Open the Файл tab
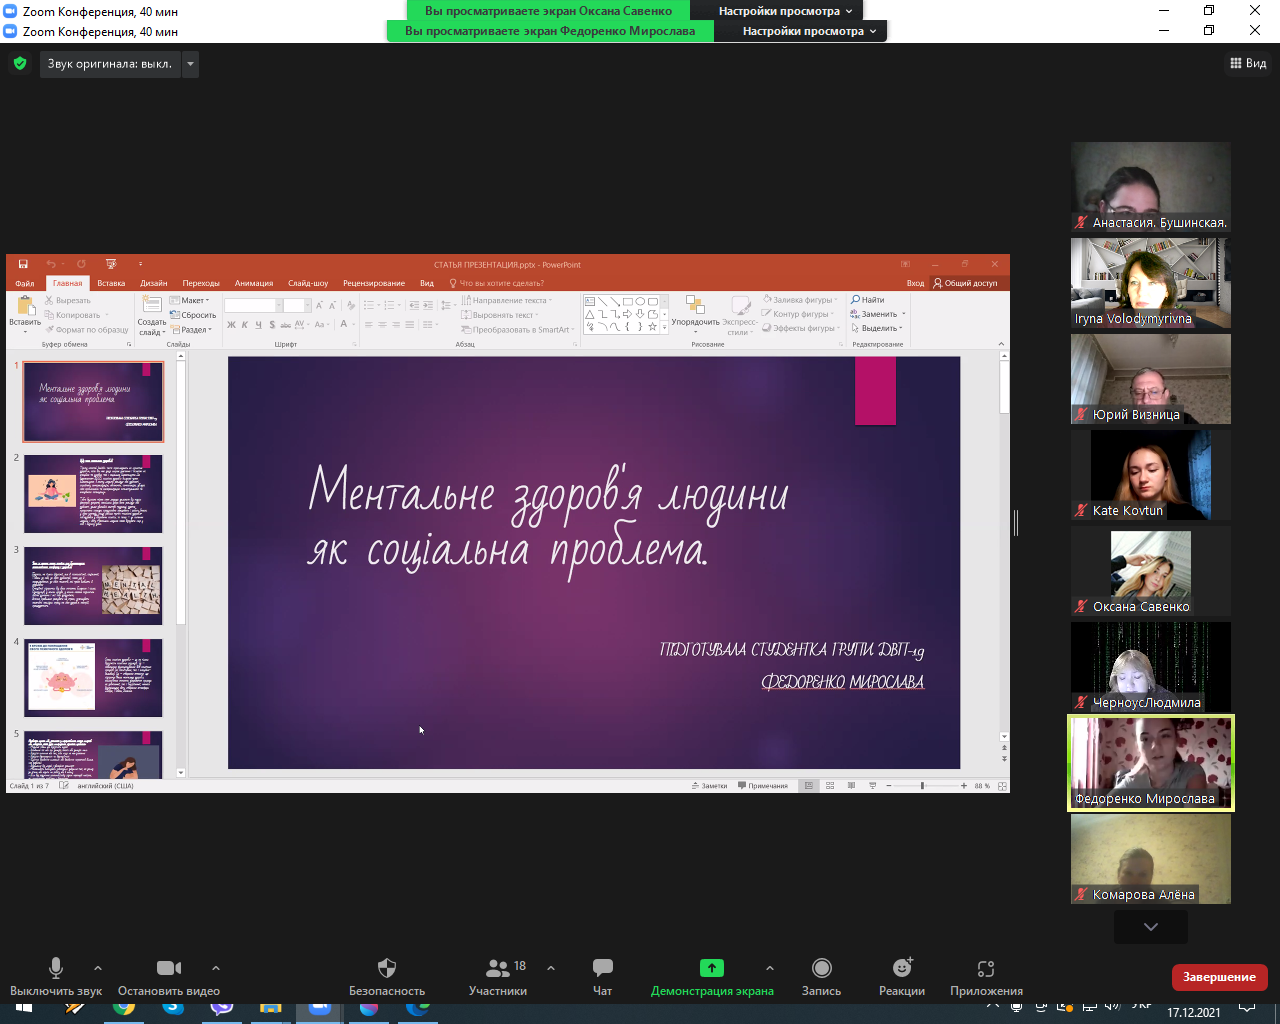1280x1024 pixels. (x=25, y=283)
